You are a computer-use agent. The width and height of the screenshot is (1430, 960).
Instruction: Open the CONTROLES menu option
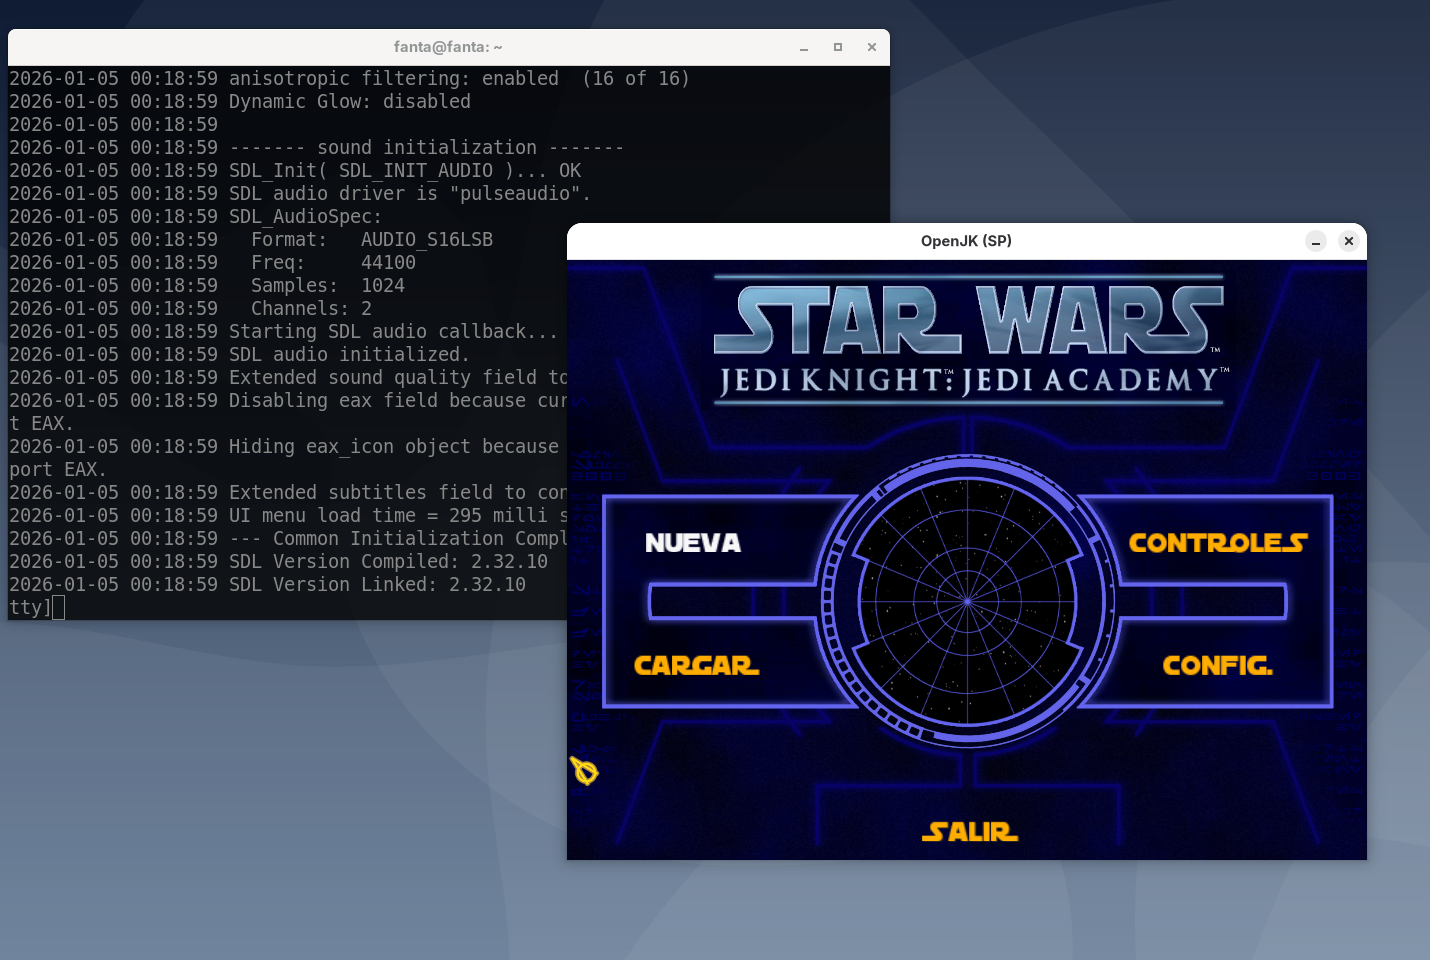click(1217, 543)
